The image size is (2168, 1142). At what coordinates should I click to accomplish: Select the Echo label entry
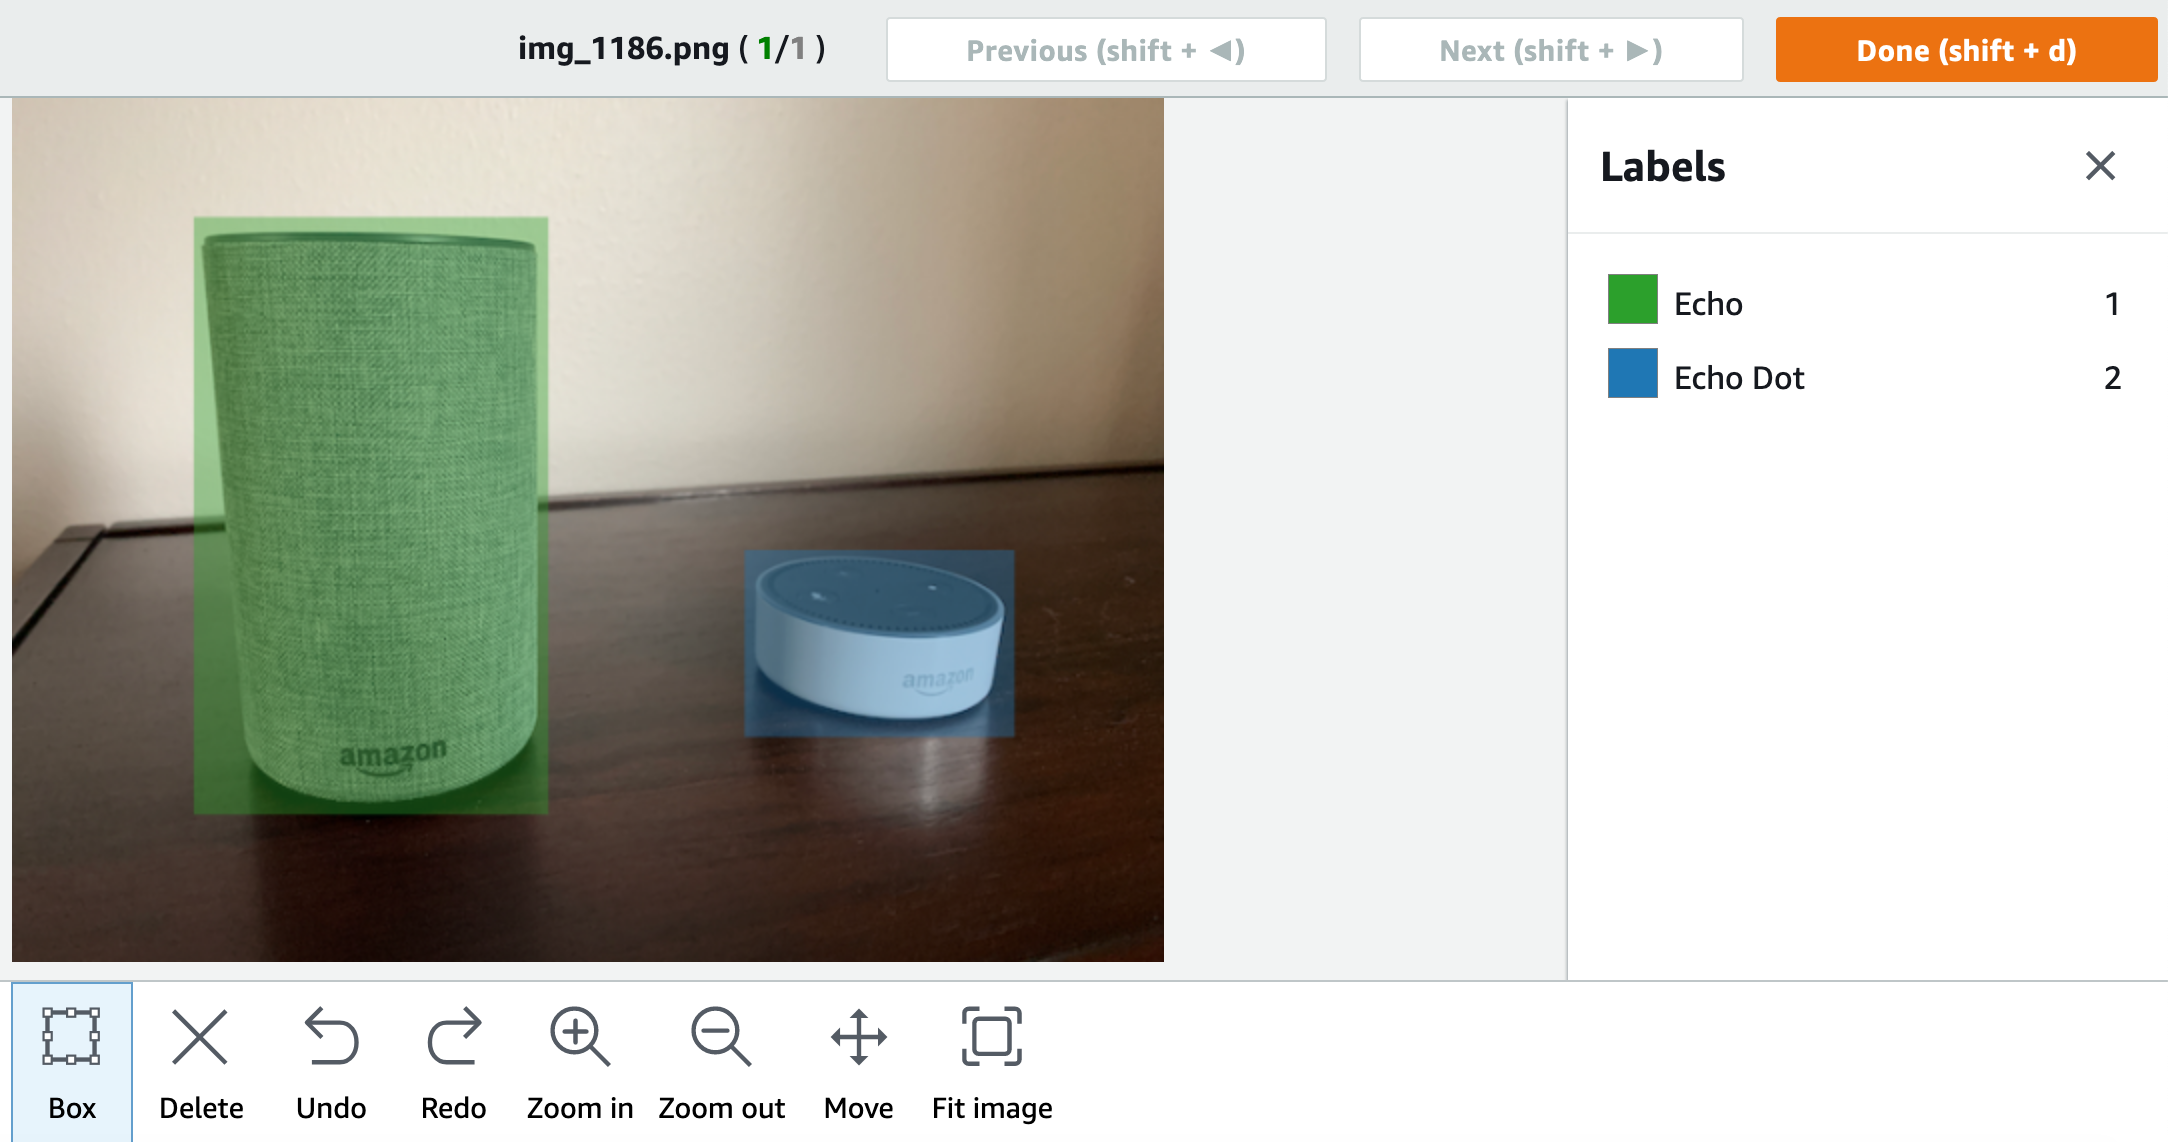pyautogui.click(x=1708, y=302)
